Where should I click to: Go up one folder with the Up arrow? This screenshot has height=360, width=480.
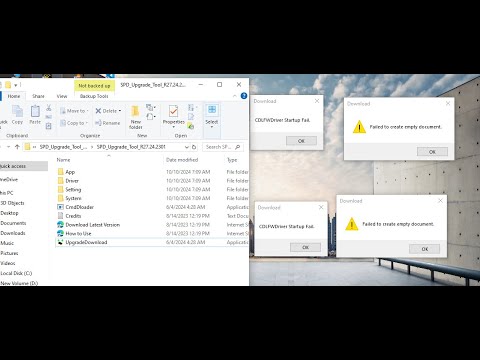coord(17,147)
